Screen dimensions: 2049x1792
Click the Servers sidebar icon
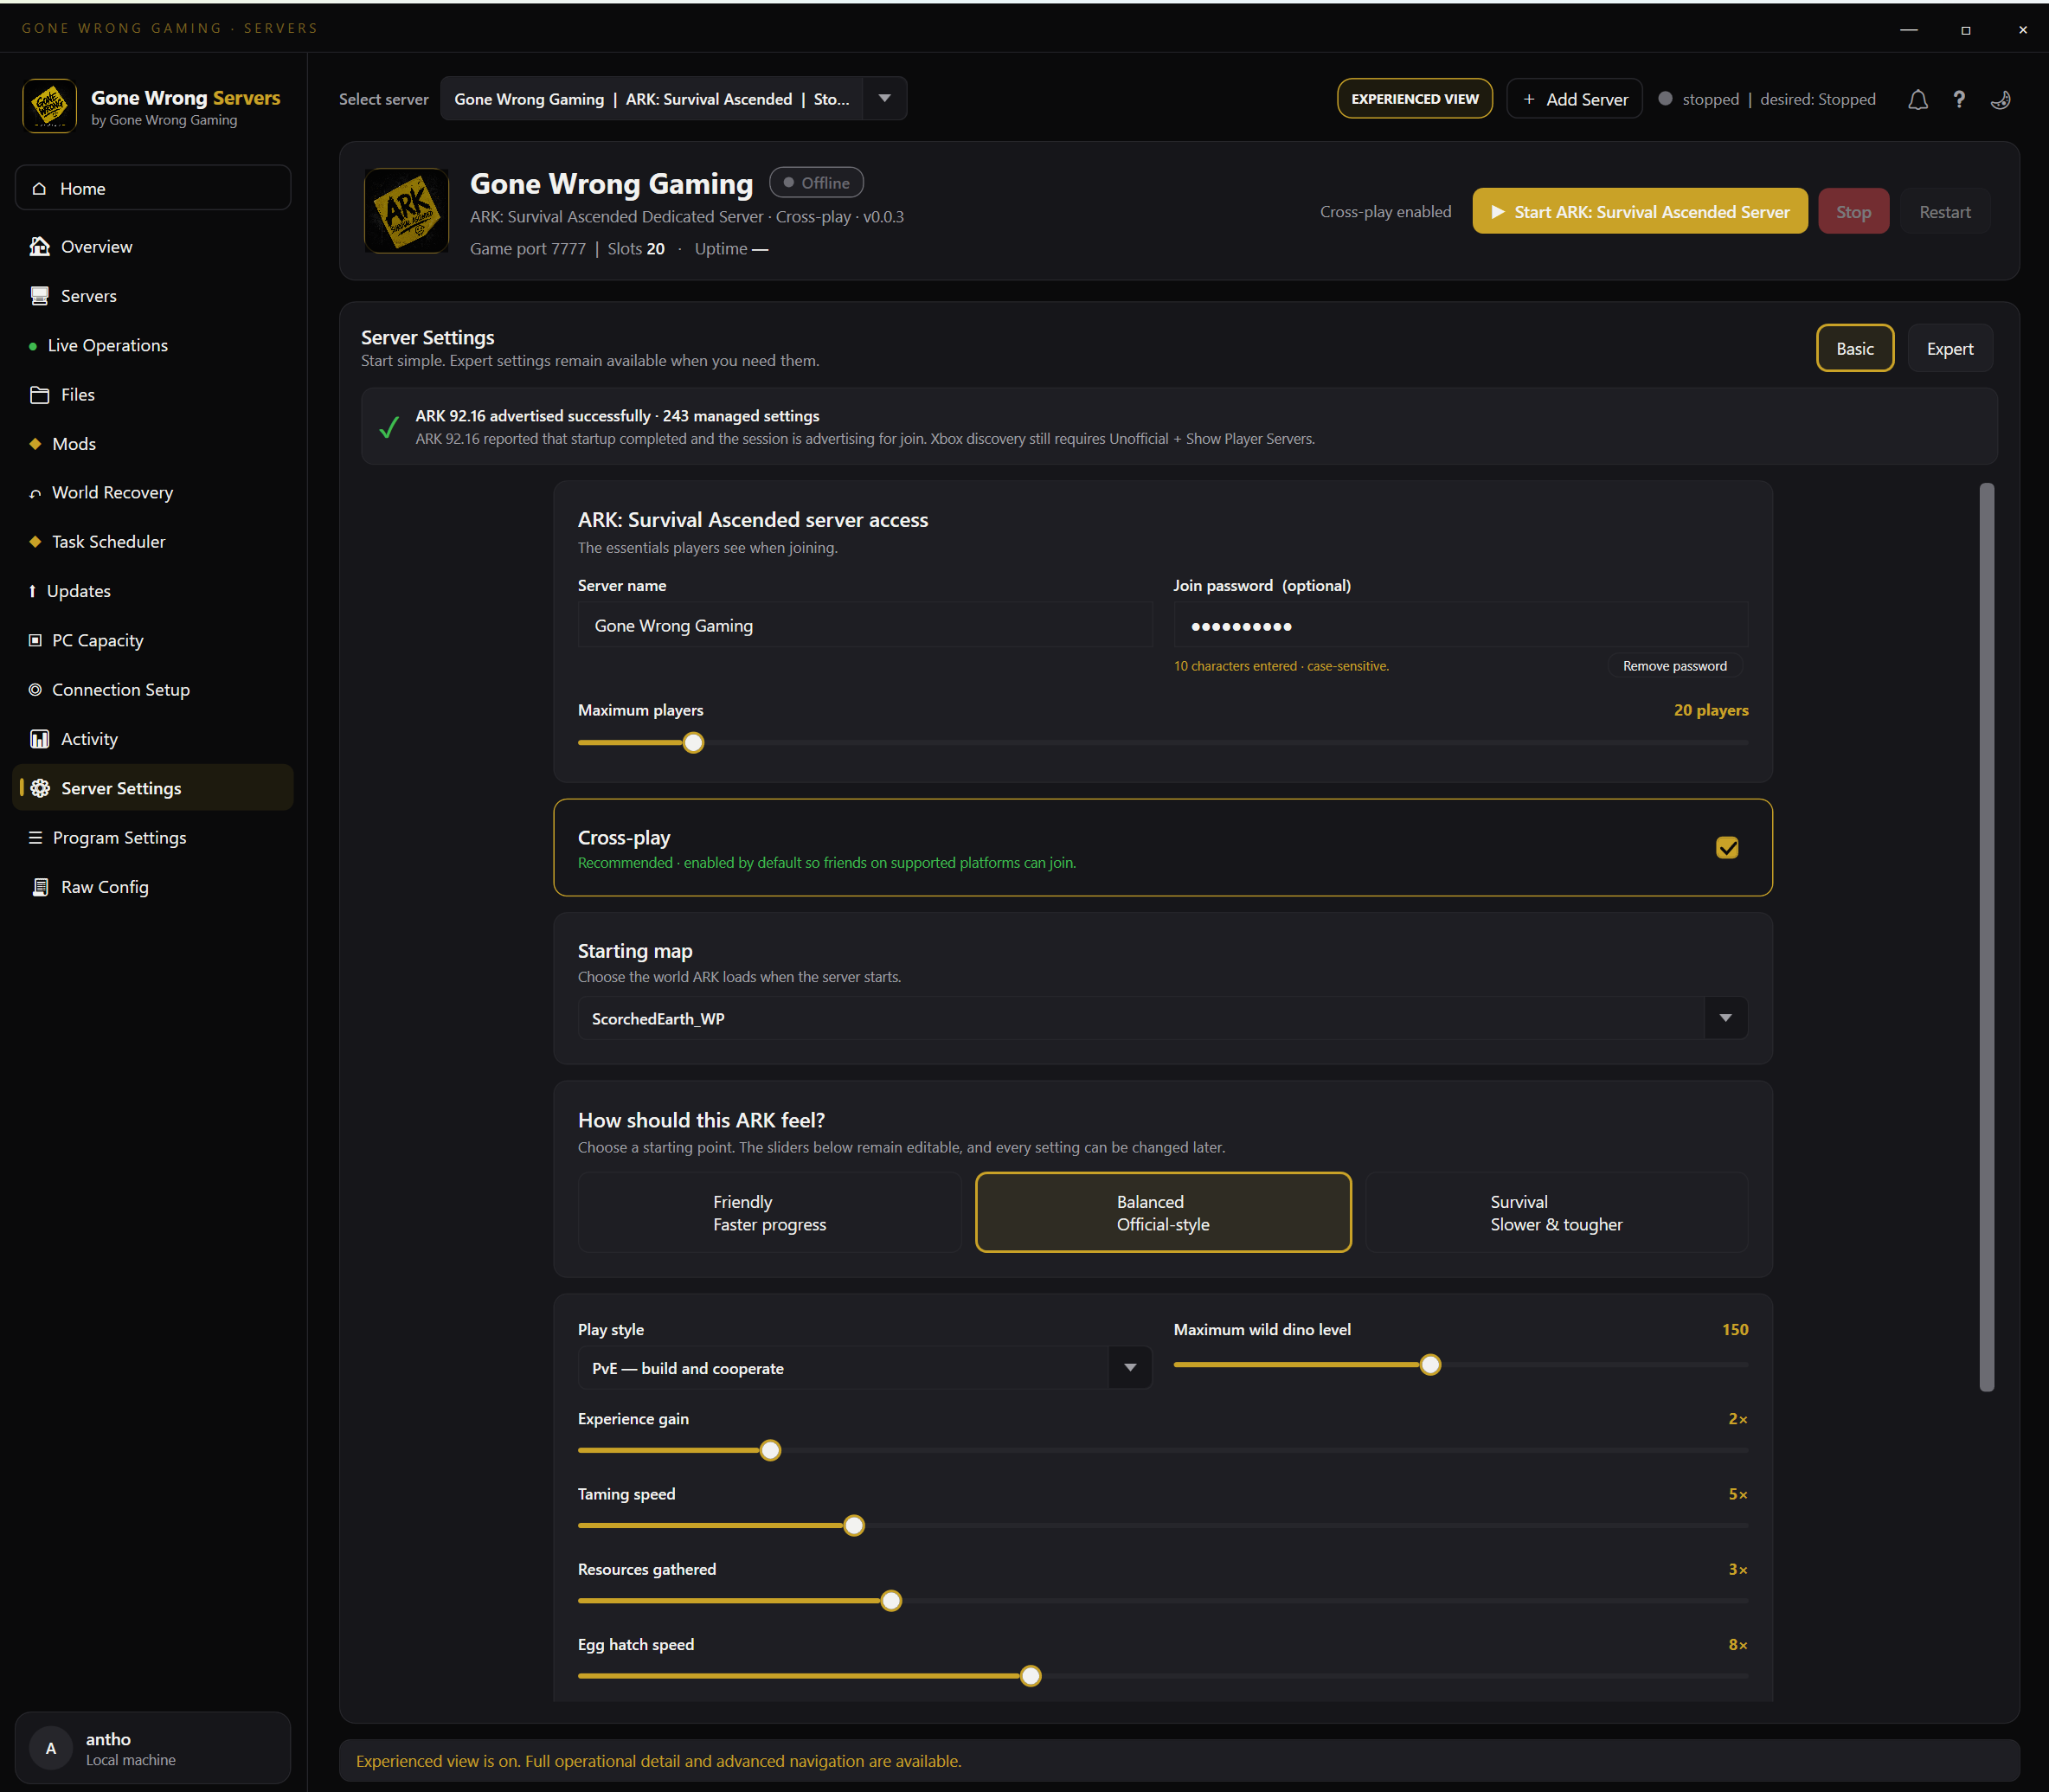pyautogui.click(x=39, y=295)
